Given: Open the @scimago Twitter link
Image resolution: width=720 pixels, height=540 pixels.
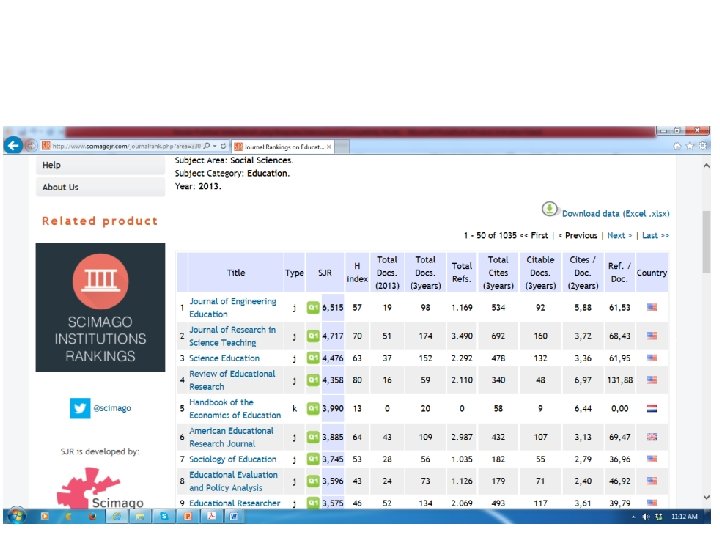Looking at the screenshot, I should click(112, 408).
